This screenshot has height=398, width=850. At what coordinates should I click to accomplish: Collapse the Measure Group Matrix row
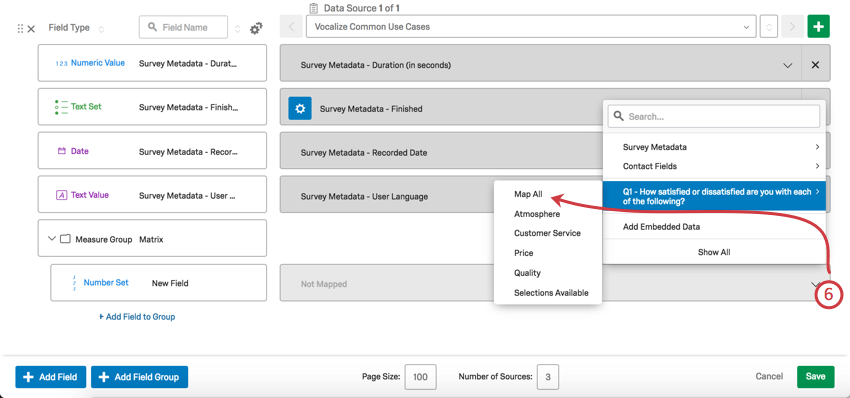click(x=52, y=238)
